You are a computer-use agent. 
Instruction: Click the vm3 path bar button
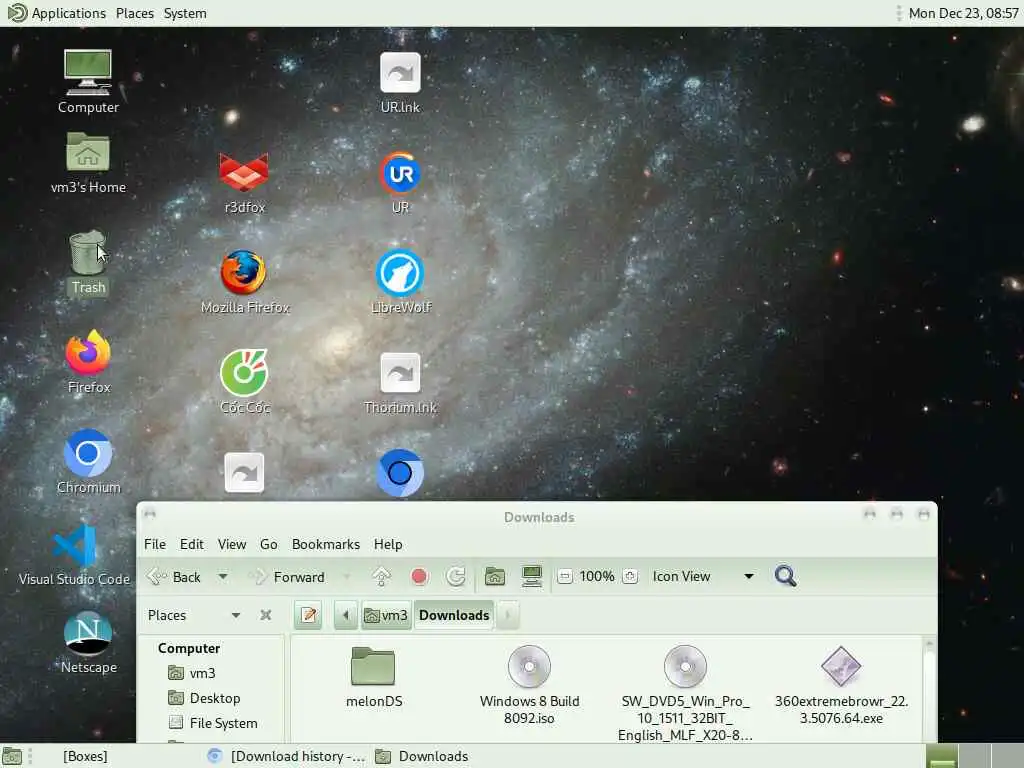point(386,615)
